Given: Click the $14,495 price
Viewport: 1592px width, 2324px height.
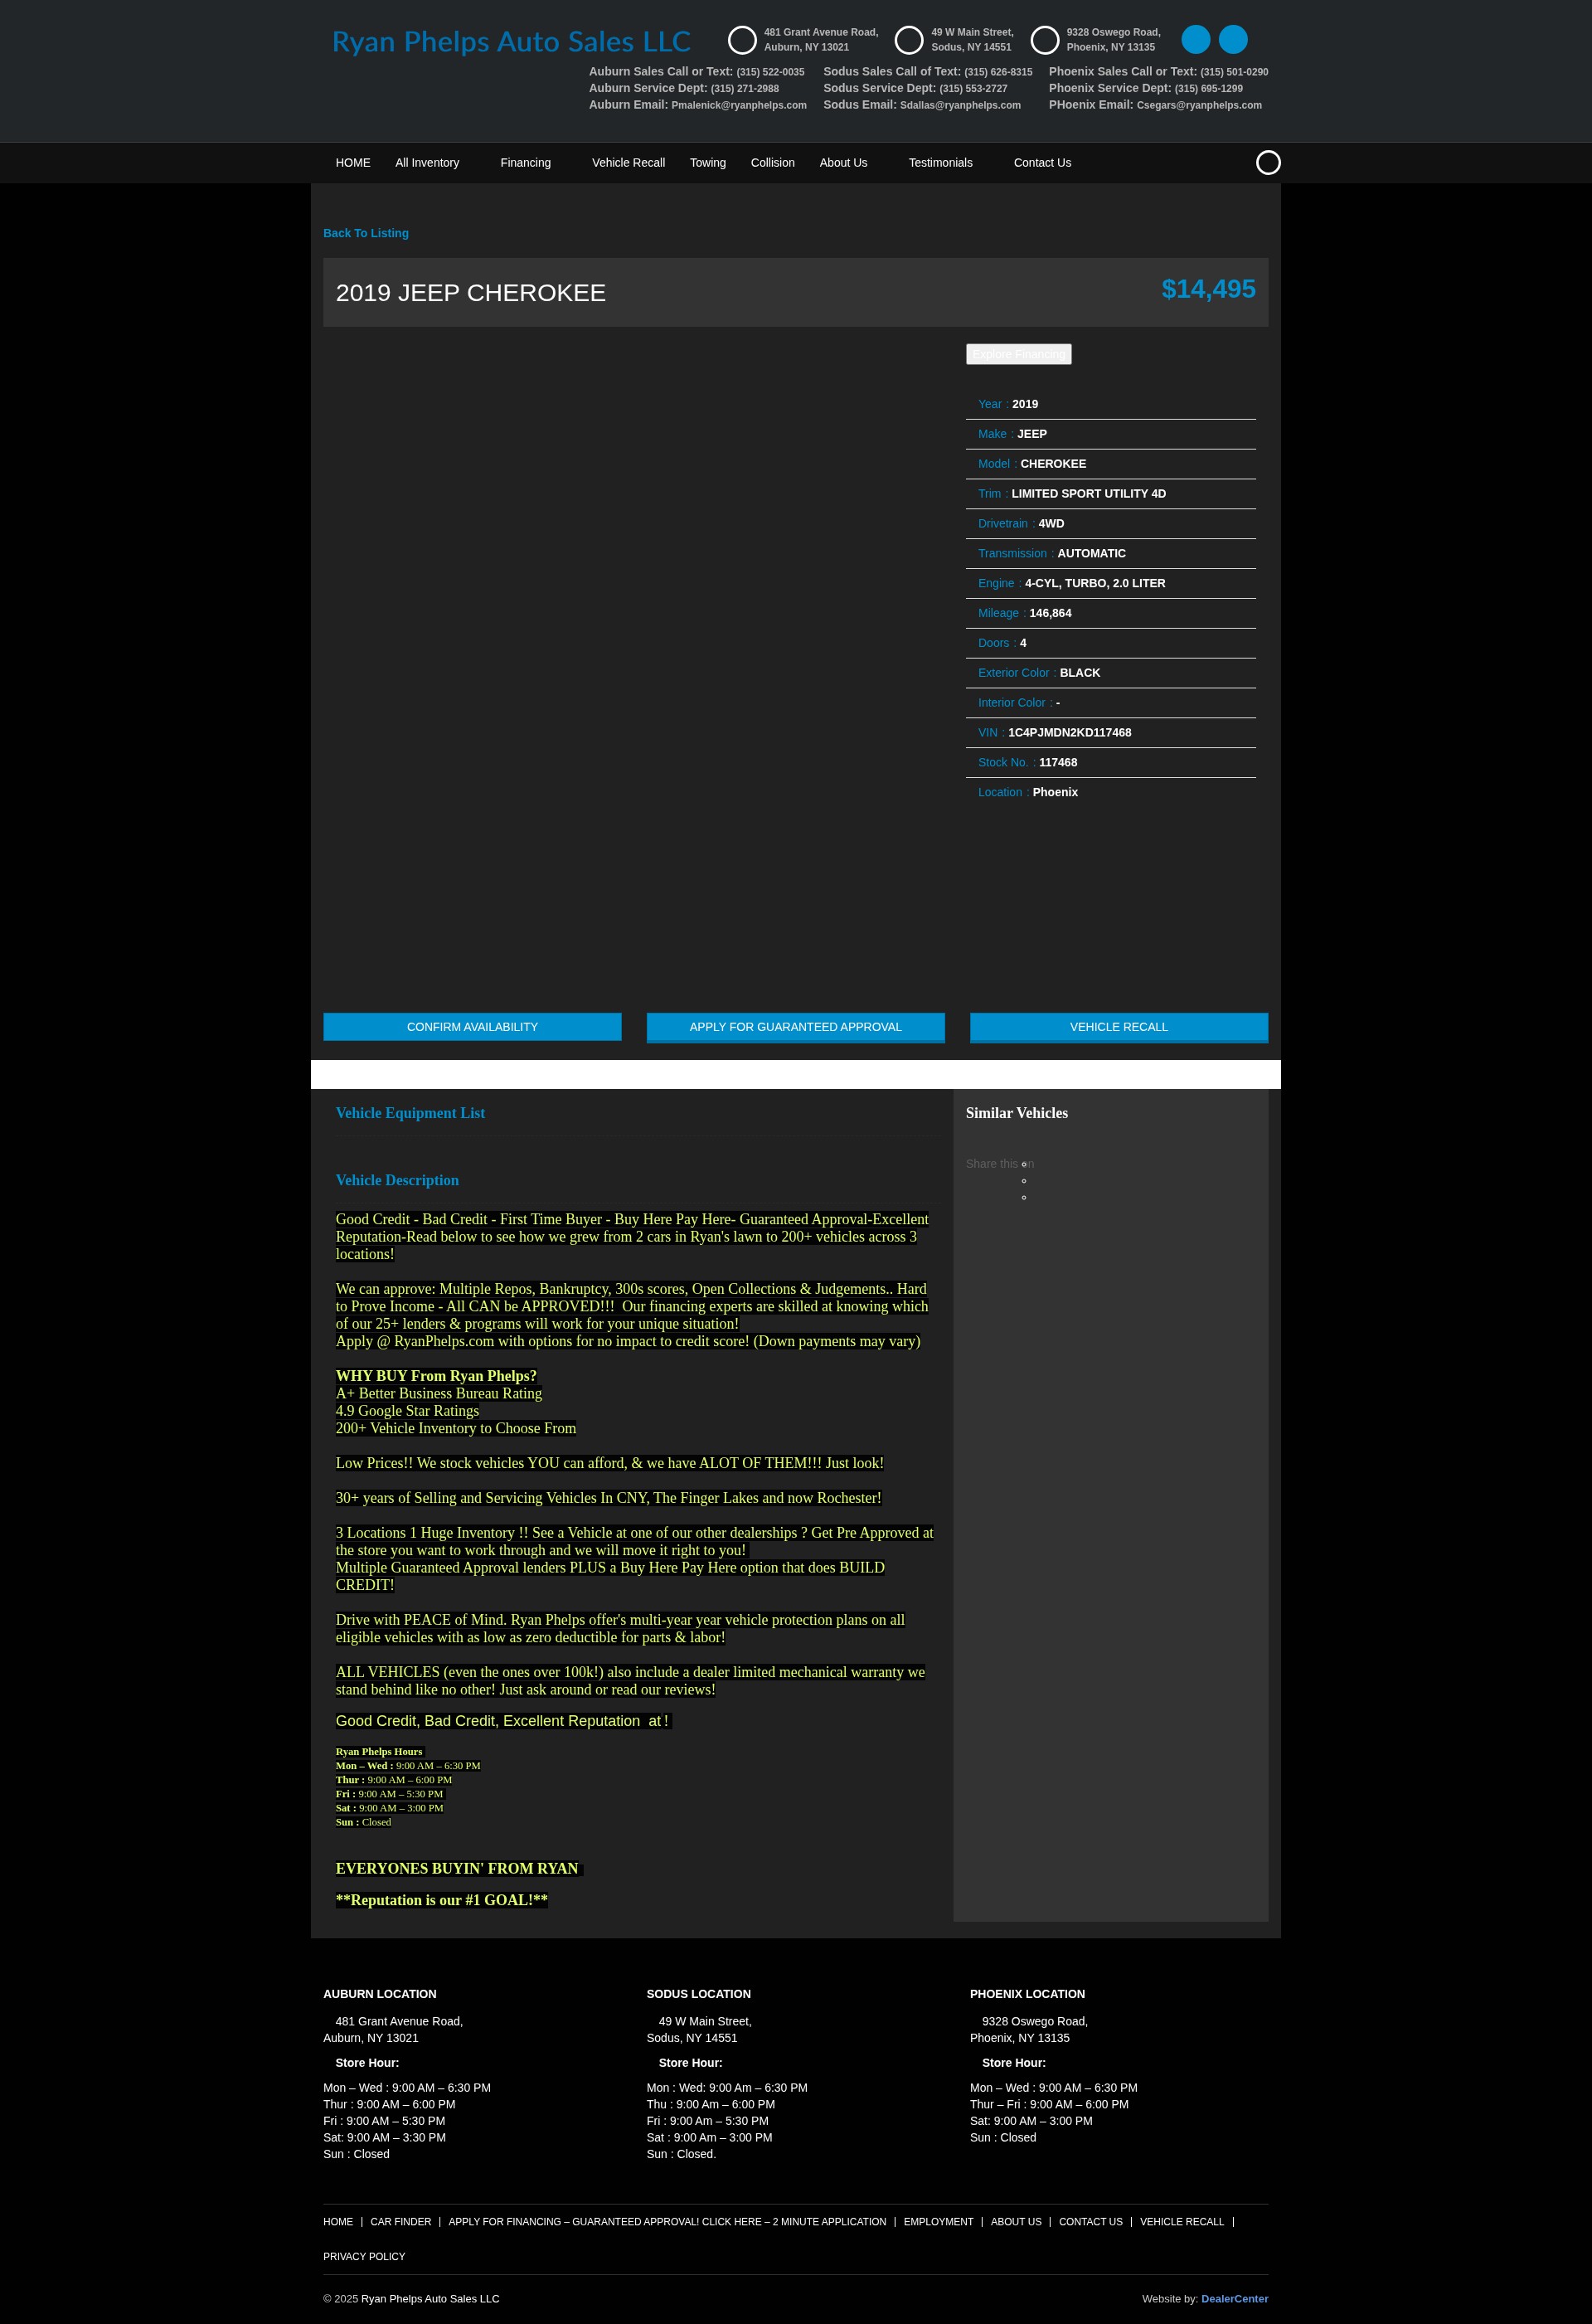Looking at the screenshot, I should pyautogui.click(x=1208, y=289).
